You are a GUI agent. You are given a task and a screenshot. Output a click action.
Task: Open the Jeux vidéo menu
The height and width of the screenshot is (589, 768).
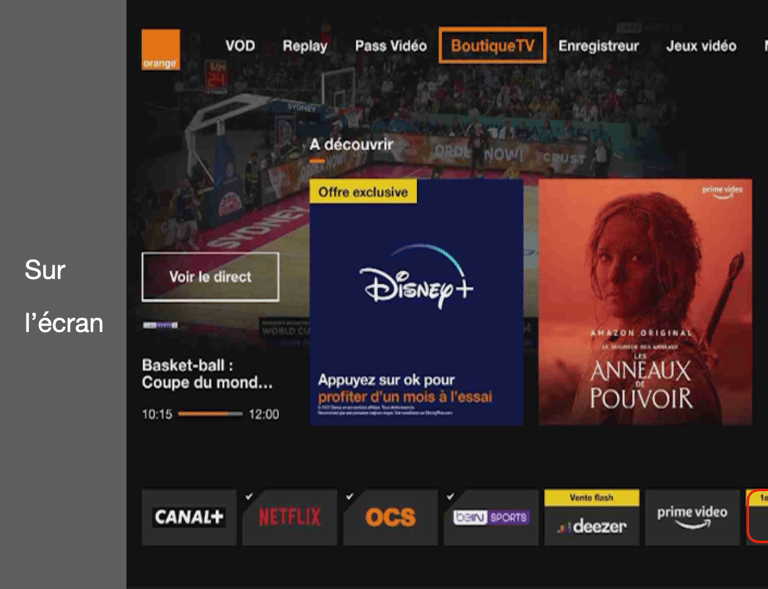point(701,46)
